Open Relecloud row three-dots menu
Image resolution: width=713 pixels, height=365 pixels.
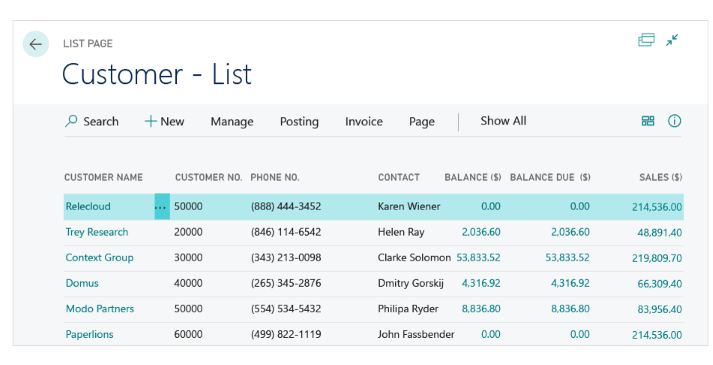click(162, 206)
